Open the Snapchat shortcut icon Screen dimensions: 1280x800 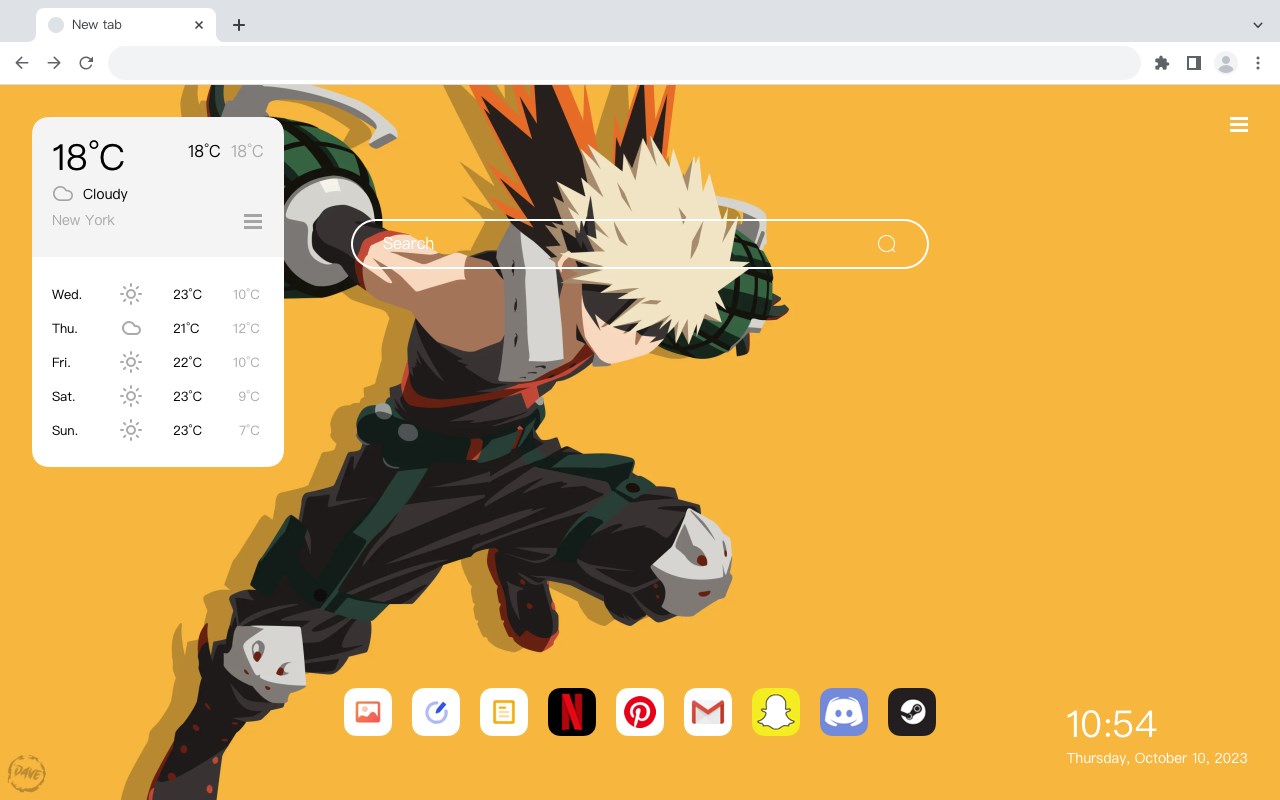tap(776, 712)
